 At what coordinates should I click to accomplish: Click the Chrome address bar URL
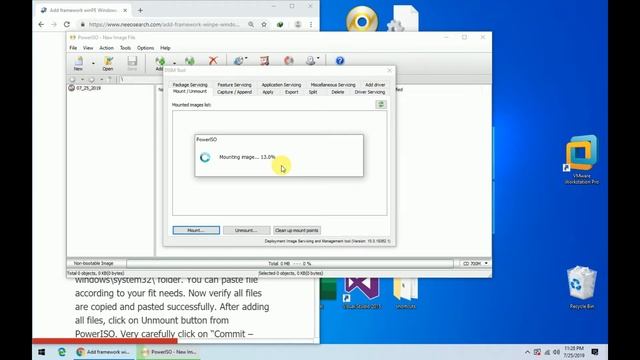point(164,24)
